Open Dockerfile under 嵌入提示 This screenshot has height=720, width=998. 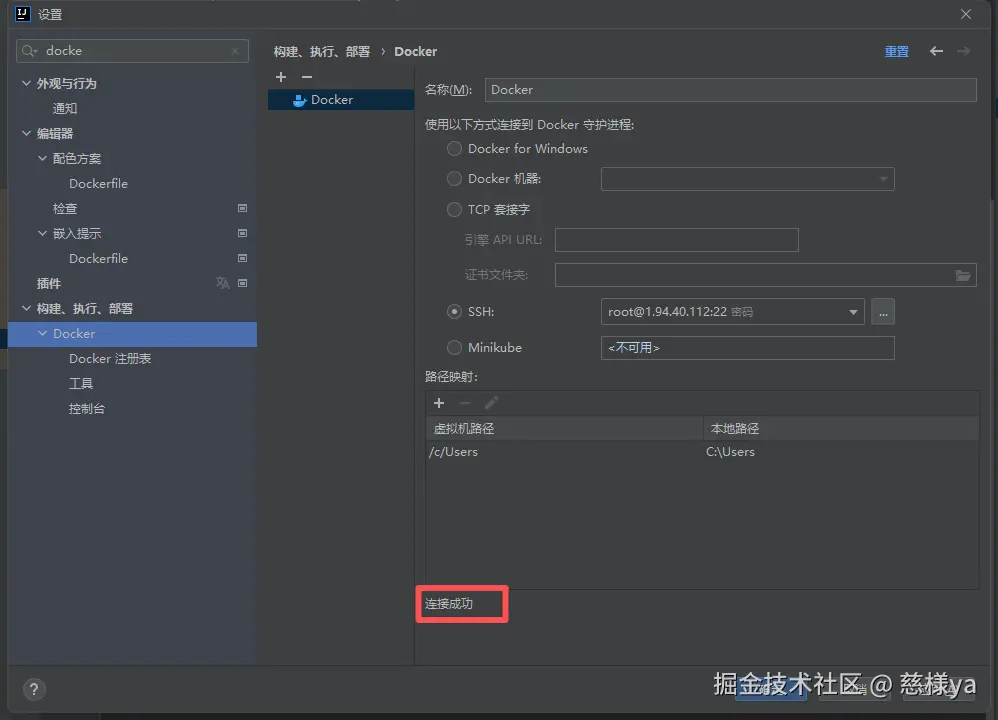98,258
